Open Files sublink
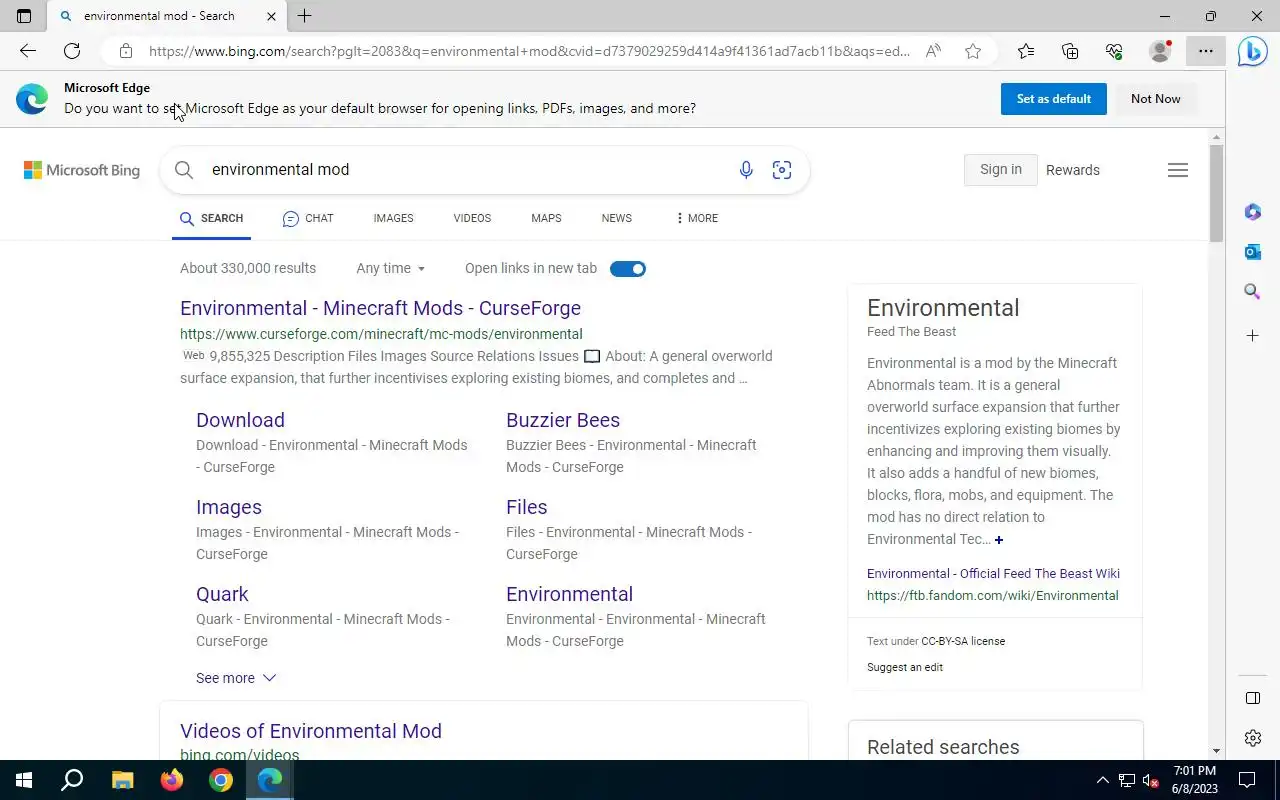This screenshot has width=1280, height=800. (526, 507)
